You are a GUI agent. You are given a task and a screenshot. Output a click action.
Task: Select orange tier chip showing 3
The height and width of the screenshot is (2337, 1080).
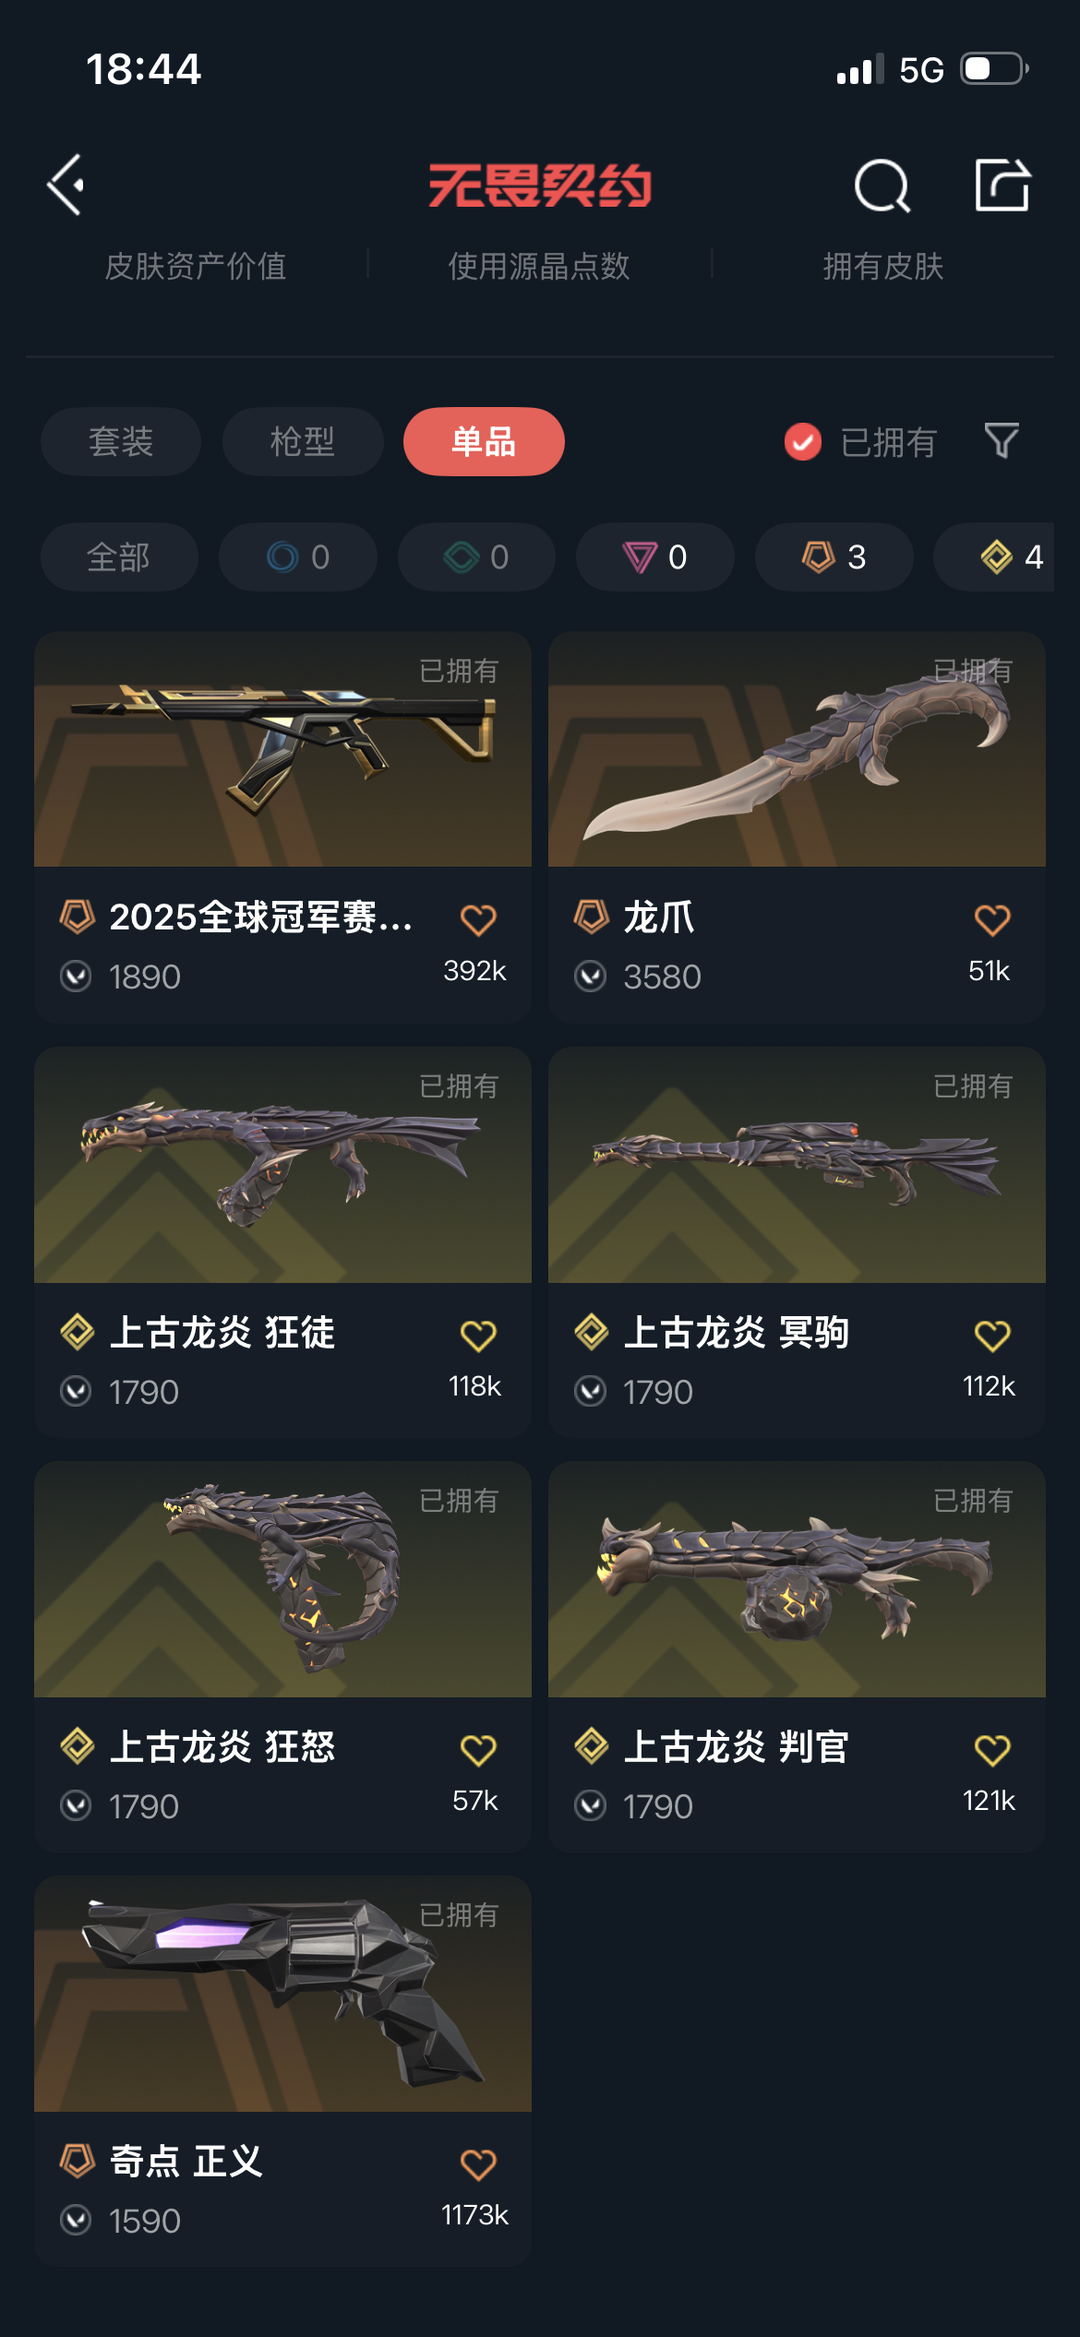[x=834, y=557]
